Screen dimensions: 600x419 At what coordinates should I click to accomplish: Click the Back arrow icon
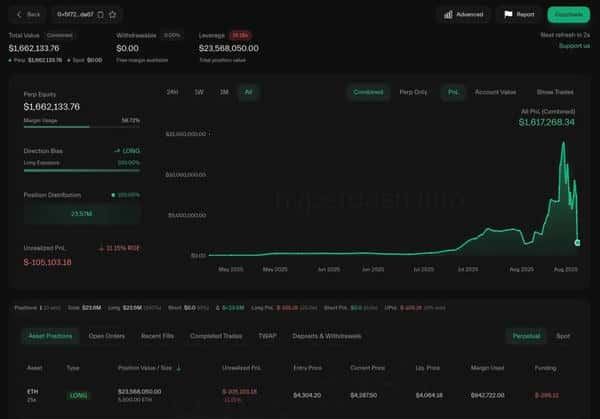pos(19,15)
